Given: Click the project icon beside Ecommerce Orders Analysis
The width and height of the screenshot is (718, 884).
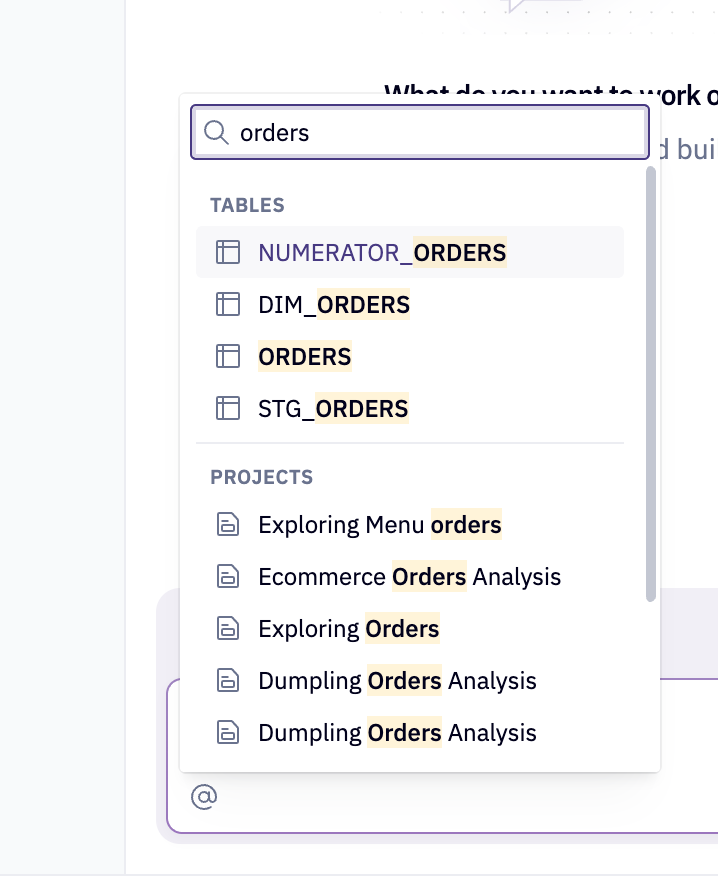Looking at the screenshot, I should (x=228, y=576).
